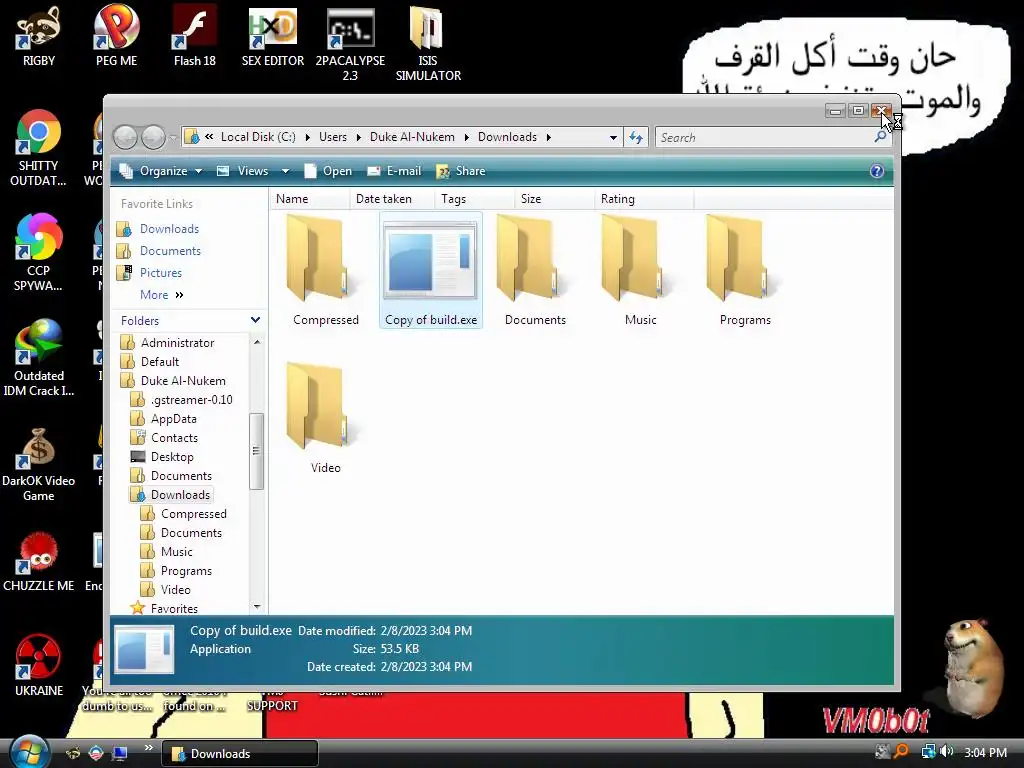Image resolution: width=1024 pixels, height=768 pixels.
Task: Open the Documents favorite link
Action: [x=170, y=251]
